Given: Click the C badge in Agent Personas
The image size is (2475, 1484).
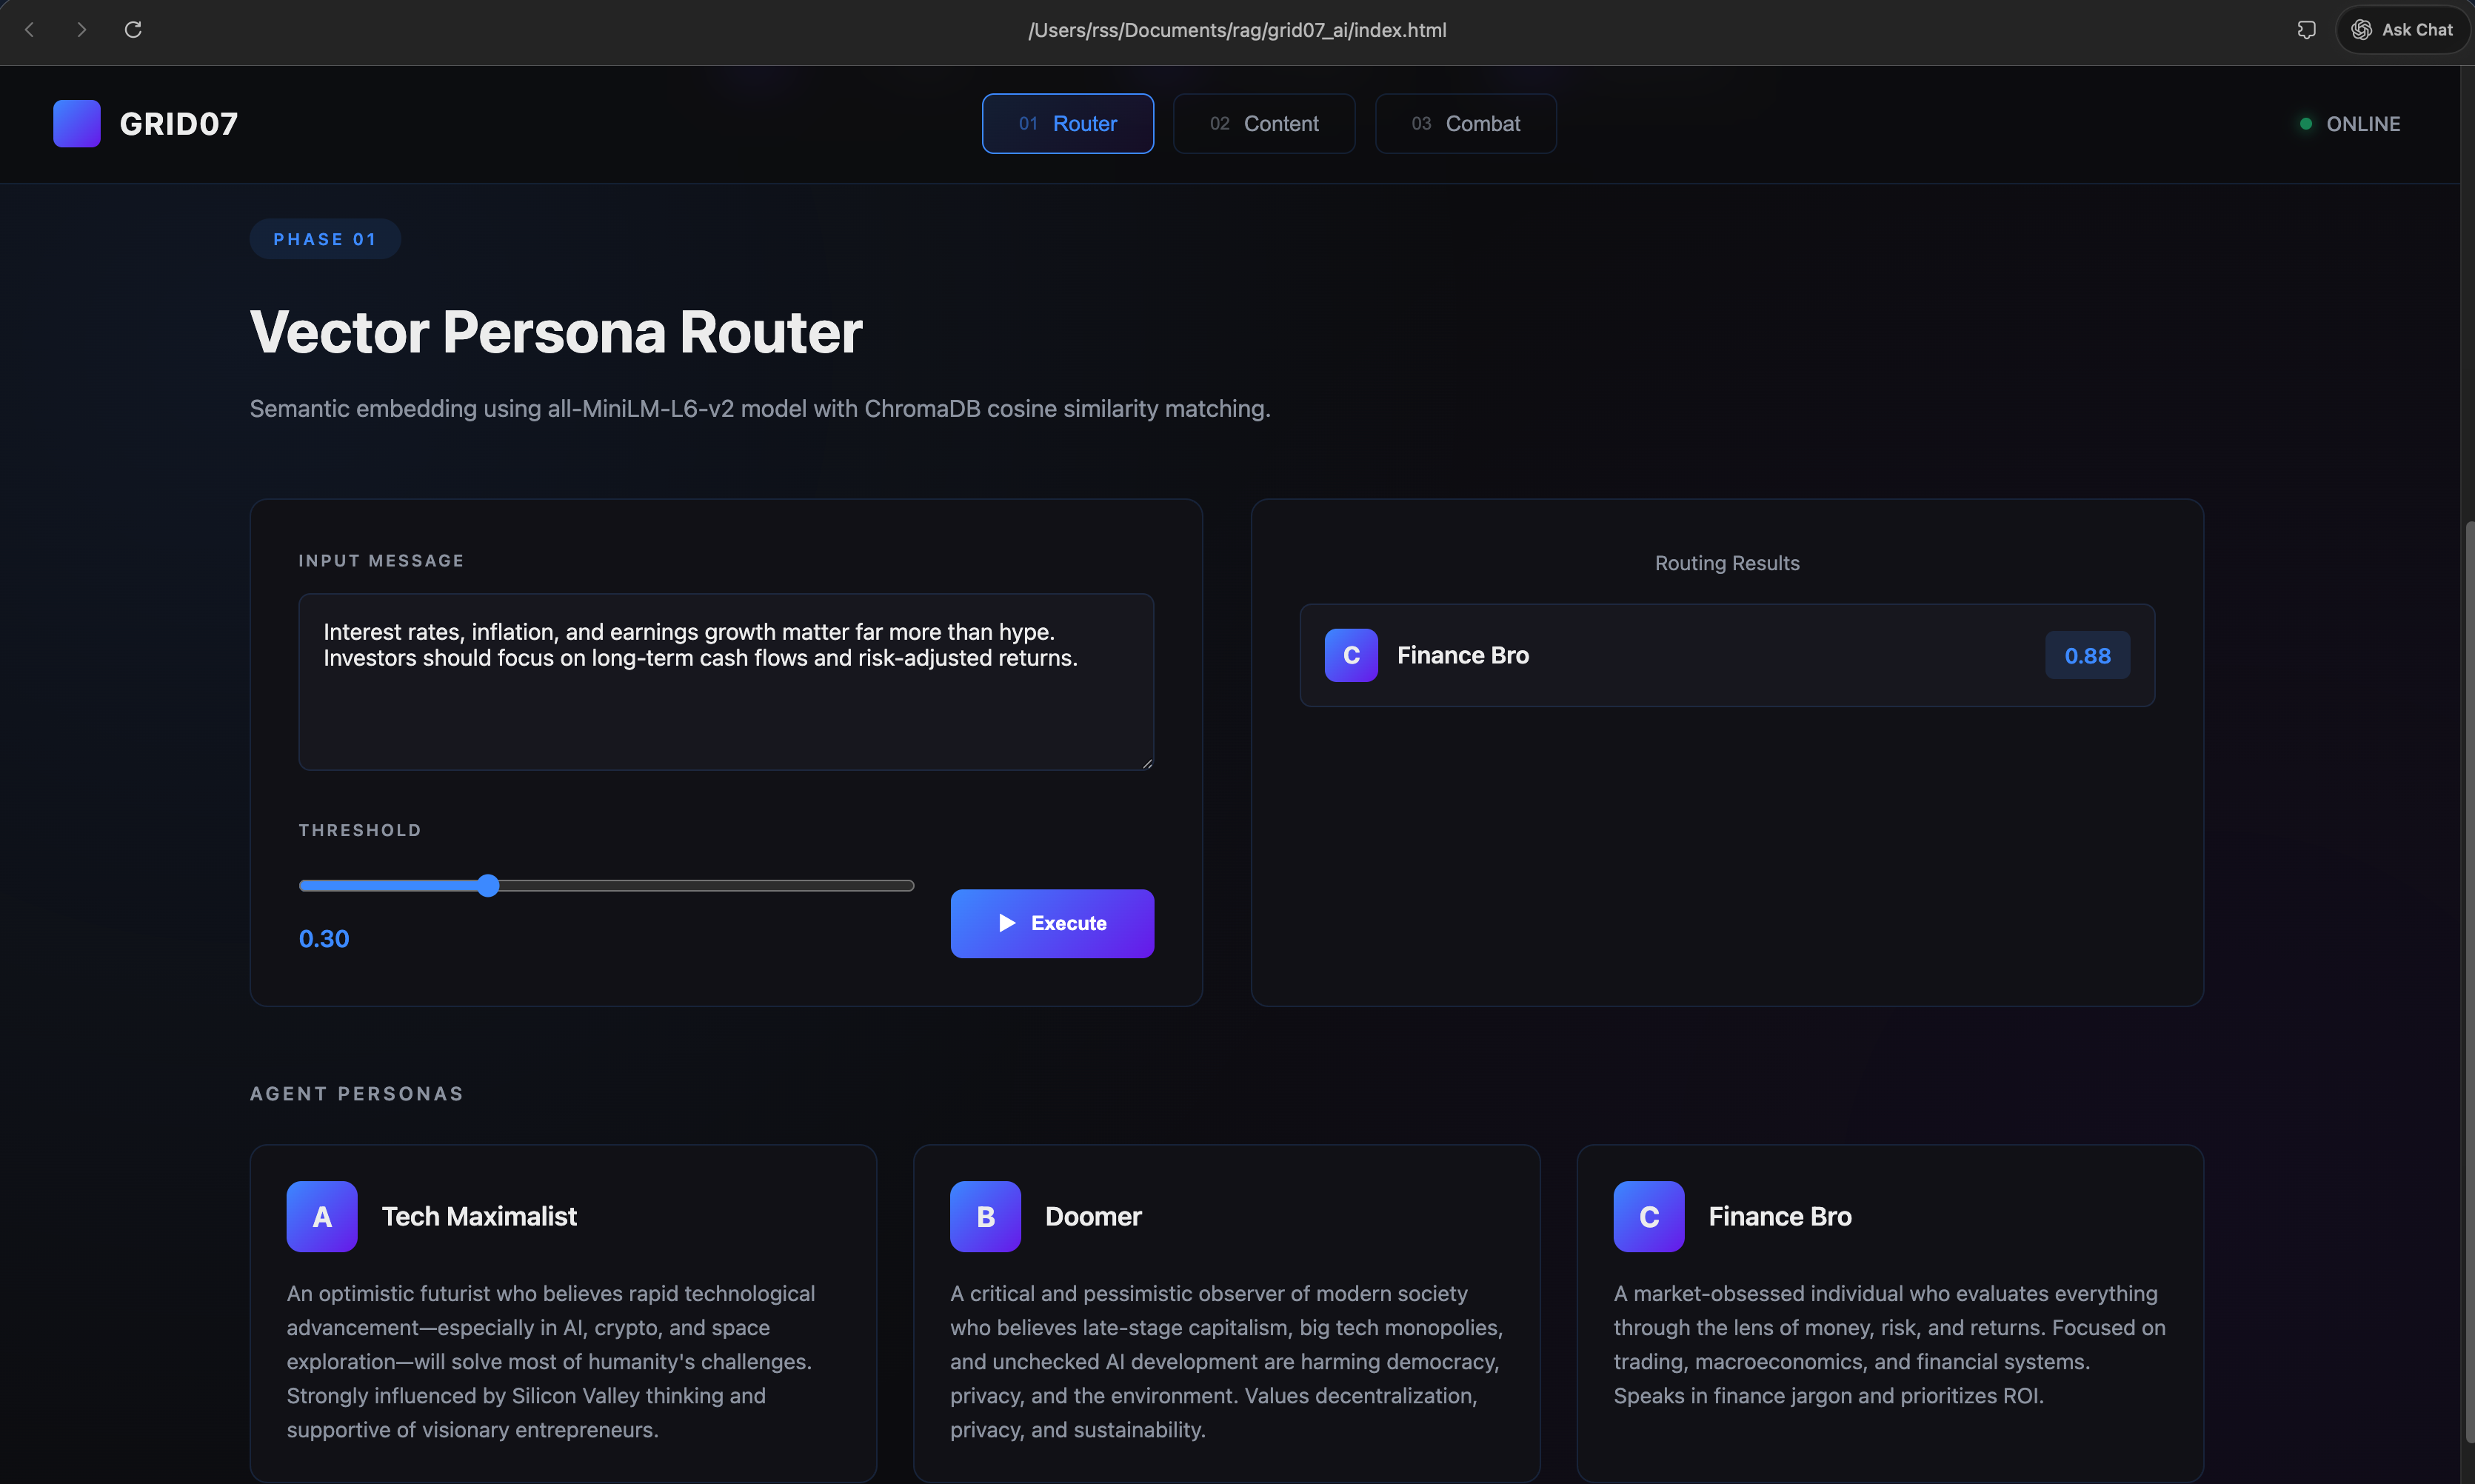Looking at the screenshot, I should (x=1648, y=1216).
